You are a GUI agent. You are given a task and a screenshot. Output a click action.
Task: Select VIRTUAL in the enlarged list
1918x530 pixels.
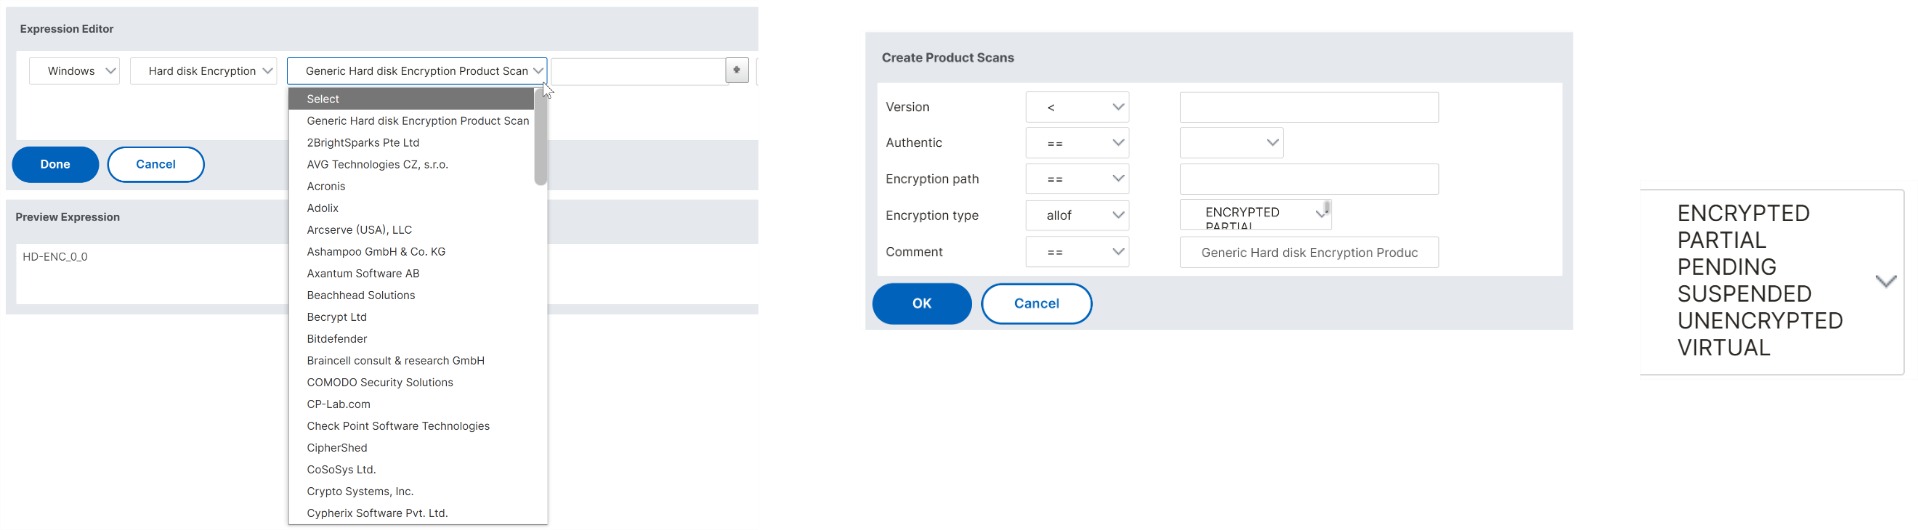1723,348
